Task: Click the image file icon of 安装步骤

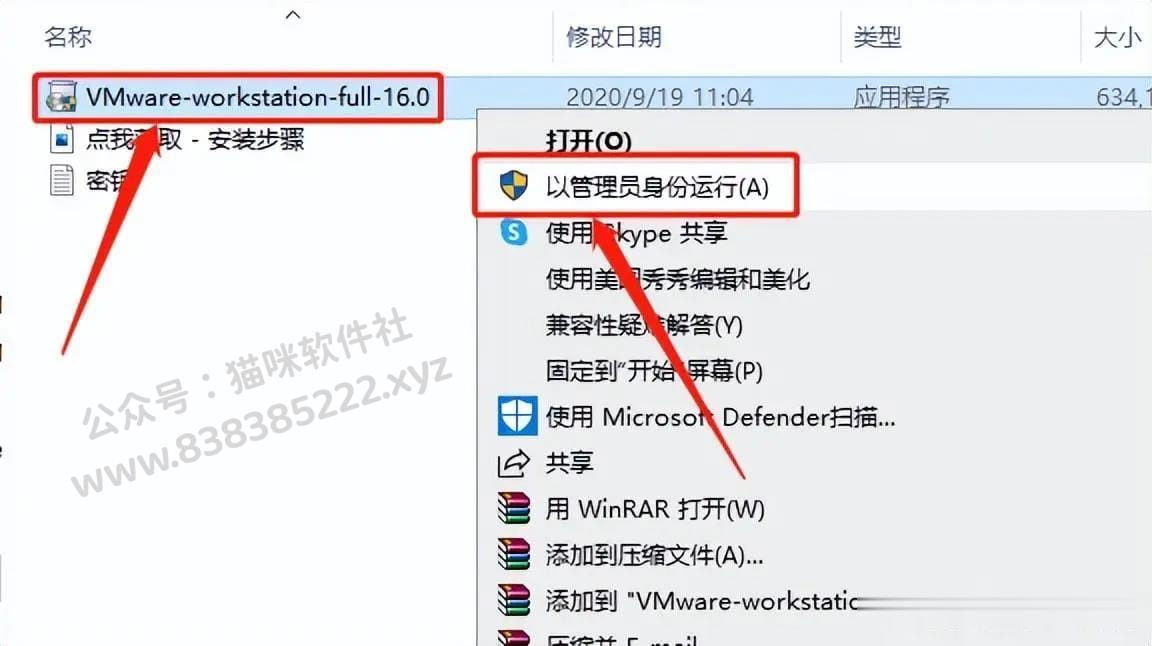Action: point(62,139)
